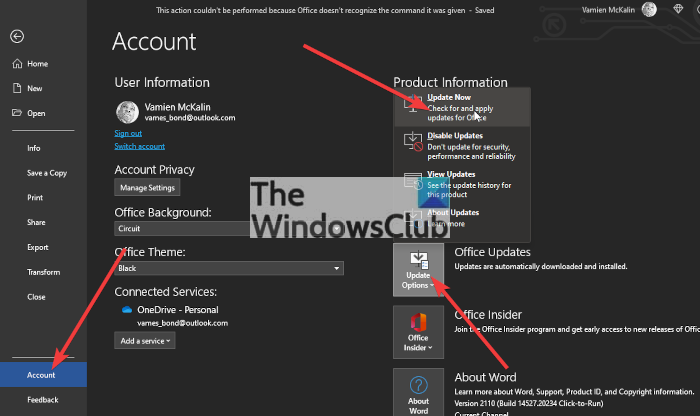The width and height of the screenshot is (700, 416).
Task: Choose Disable Updates from the menu
Action: click(x=462, y=146)
